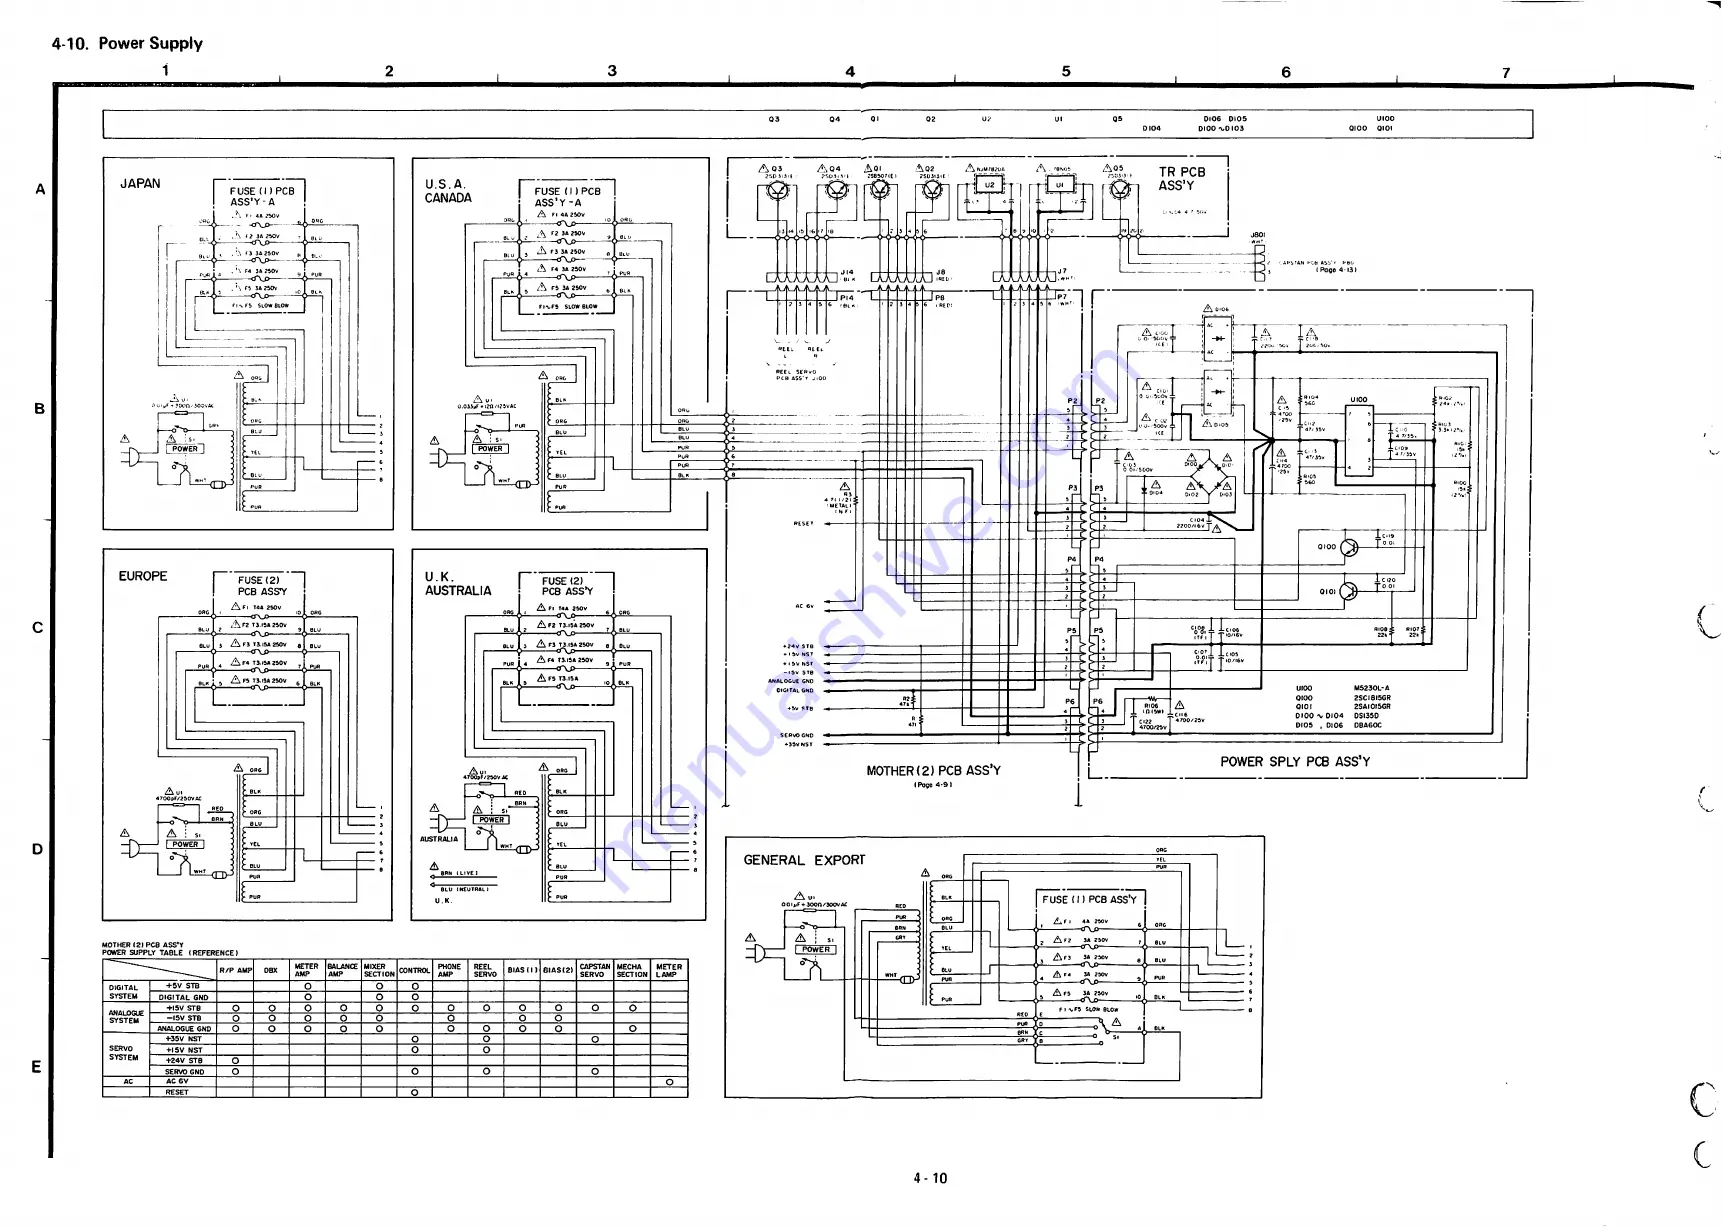Click the Q1 transistor symbol in TR PCB
The width and height of the screenshot is (1722, 1227).
(x=879, y=189)
